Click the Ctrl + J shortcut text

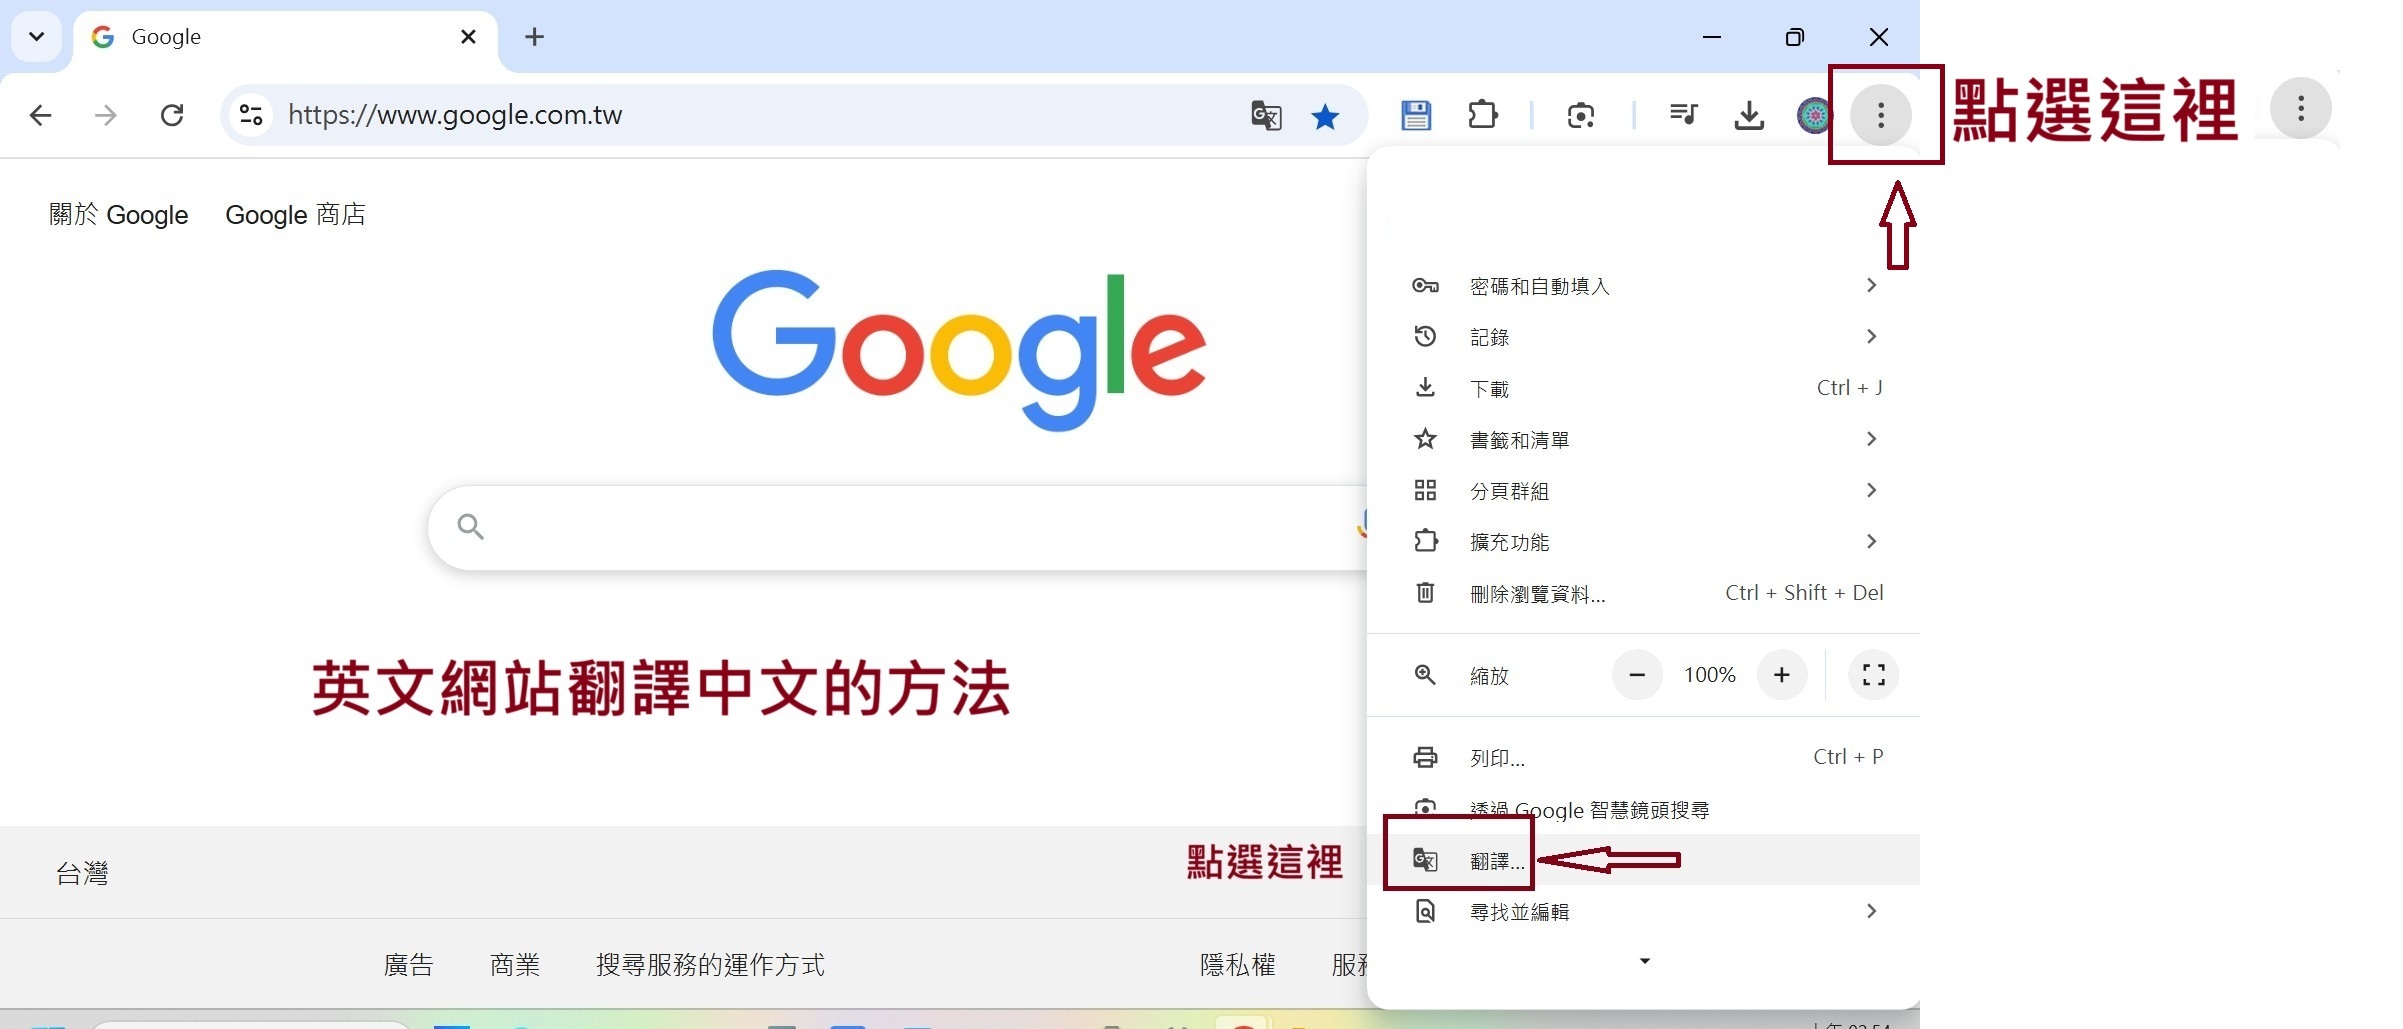pos(1849,388)
